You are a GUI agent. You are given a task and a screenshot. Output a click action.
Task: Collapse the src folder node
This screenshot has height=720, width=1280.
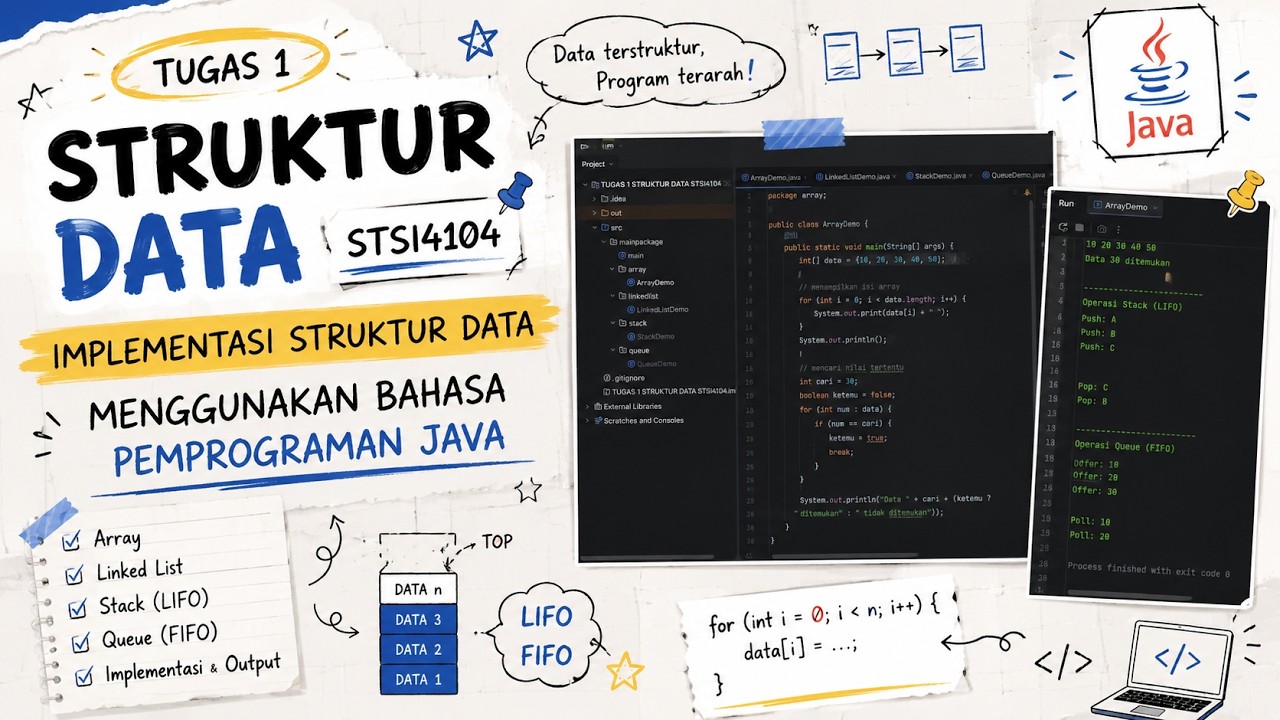click(x=594, y=227)
